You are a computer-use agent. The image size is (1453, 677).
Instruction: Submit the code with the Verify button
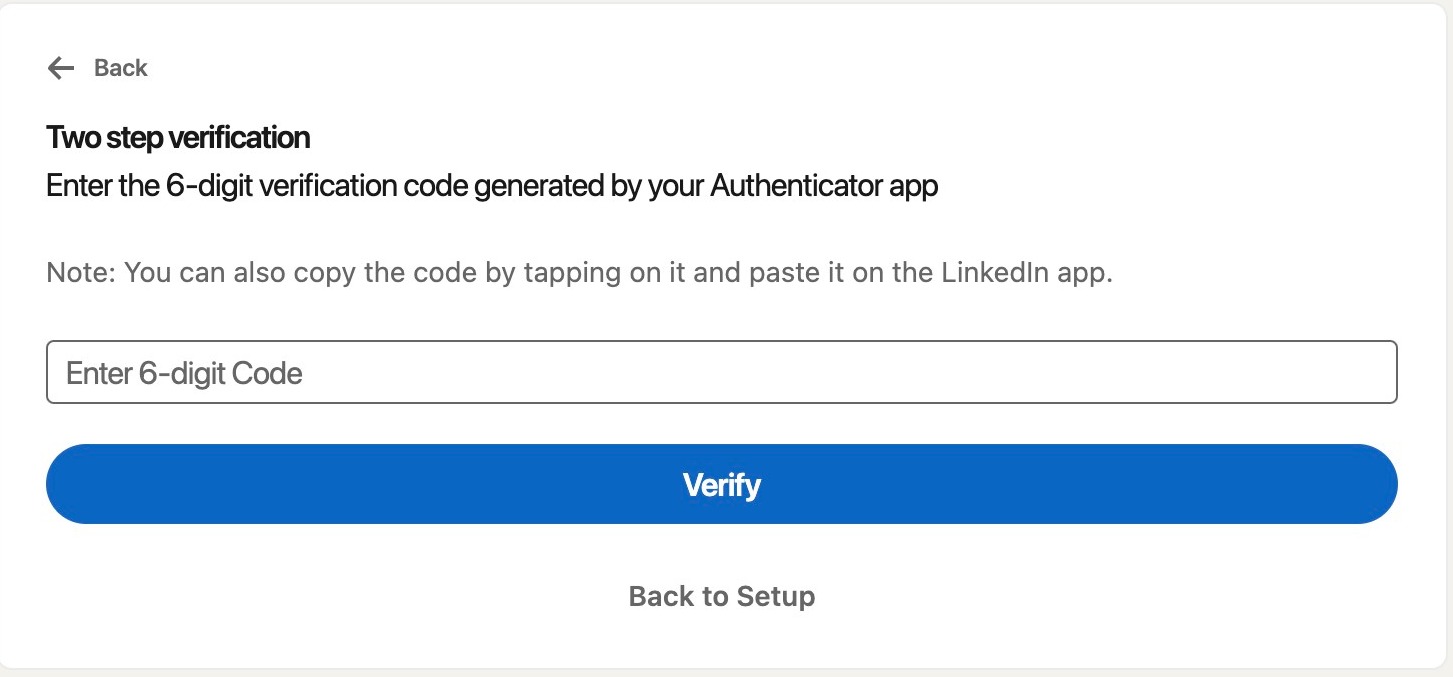721,484
